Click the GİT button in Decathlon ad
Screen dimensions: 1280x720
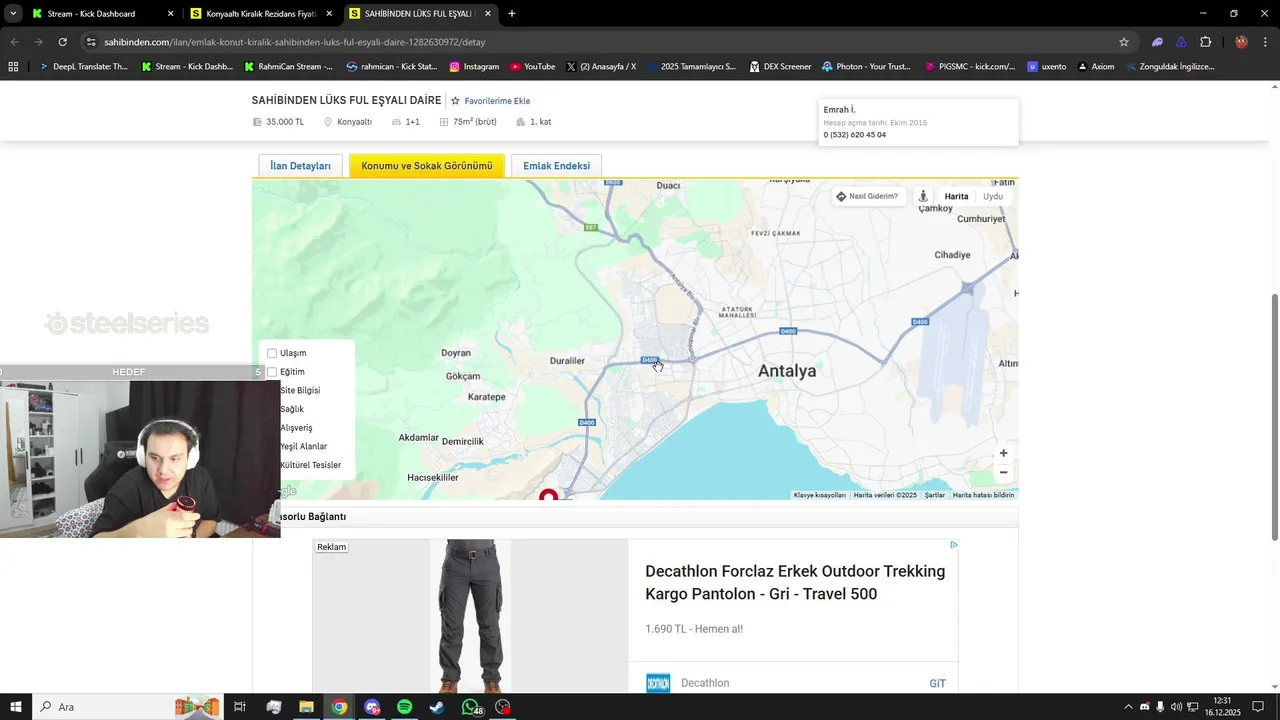tap(937, 683)
